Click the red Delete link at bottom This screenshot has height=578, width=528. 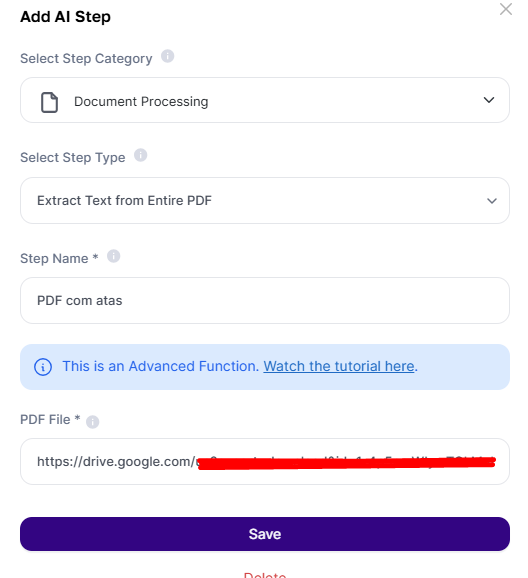coord(265,575)
